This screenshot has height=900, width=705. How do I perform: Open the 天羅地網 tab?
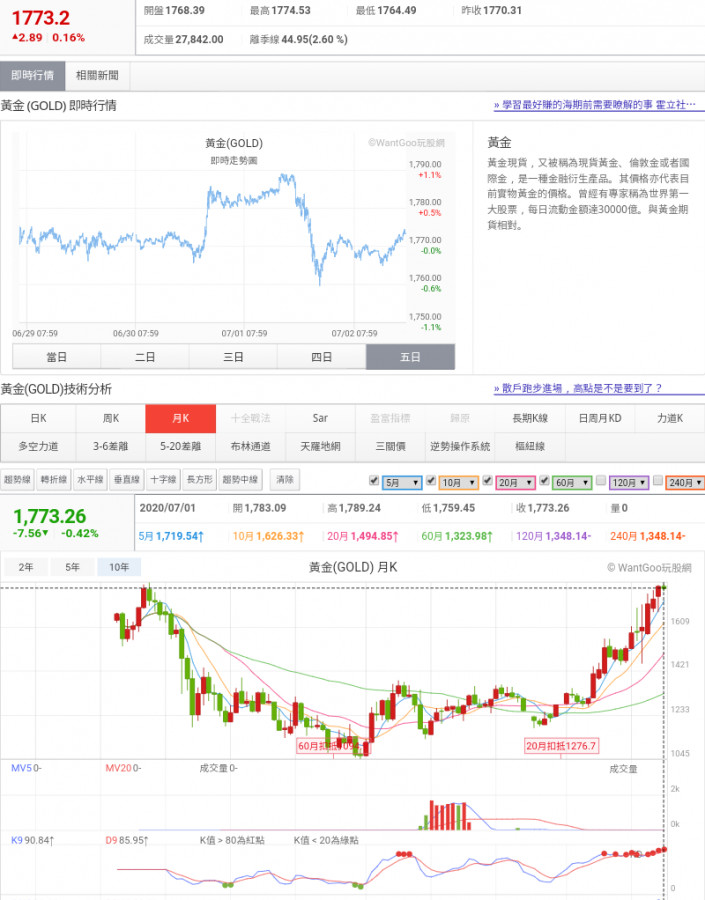(320, 447)
